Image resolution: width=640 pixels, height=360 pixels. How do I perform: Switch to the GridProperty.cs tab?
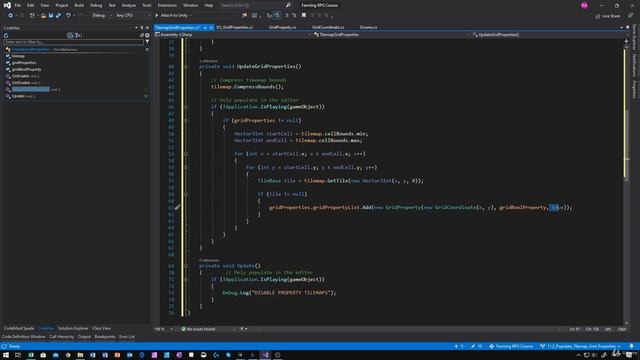pos(282,27)
